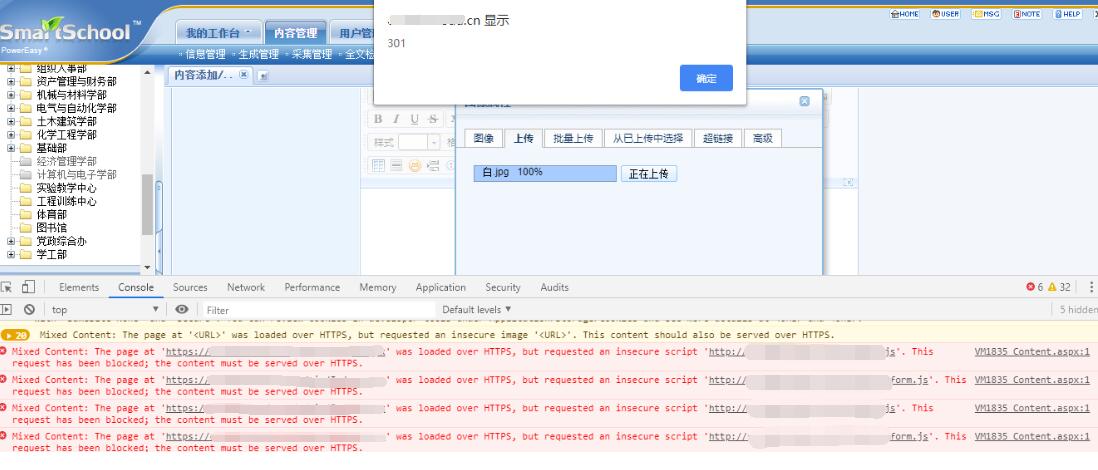
Task: Click the DevTools inspect element icon
Action: (9, 288)
